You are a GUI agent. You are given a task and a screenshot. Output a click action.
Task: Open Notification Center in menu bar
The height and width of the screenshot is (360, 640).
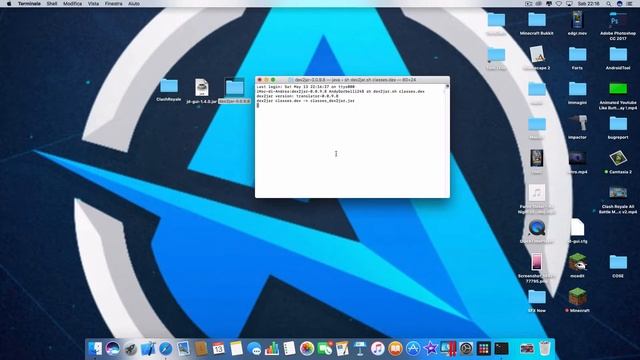click(630, 3)
